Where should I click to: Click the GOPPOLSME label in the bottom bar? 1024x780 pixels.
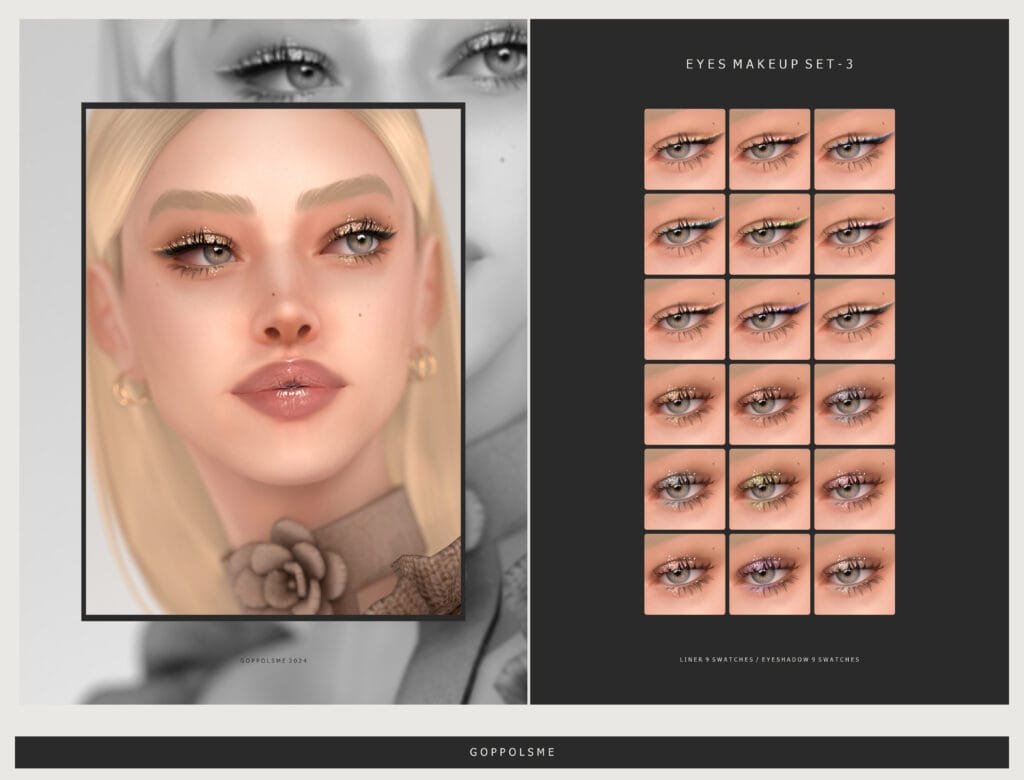(512, 752)
